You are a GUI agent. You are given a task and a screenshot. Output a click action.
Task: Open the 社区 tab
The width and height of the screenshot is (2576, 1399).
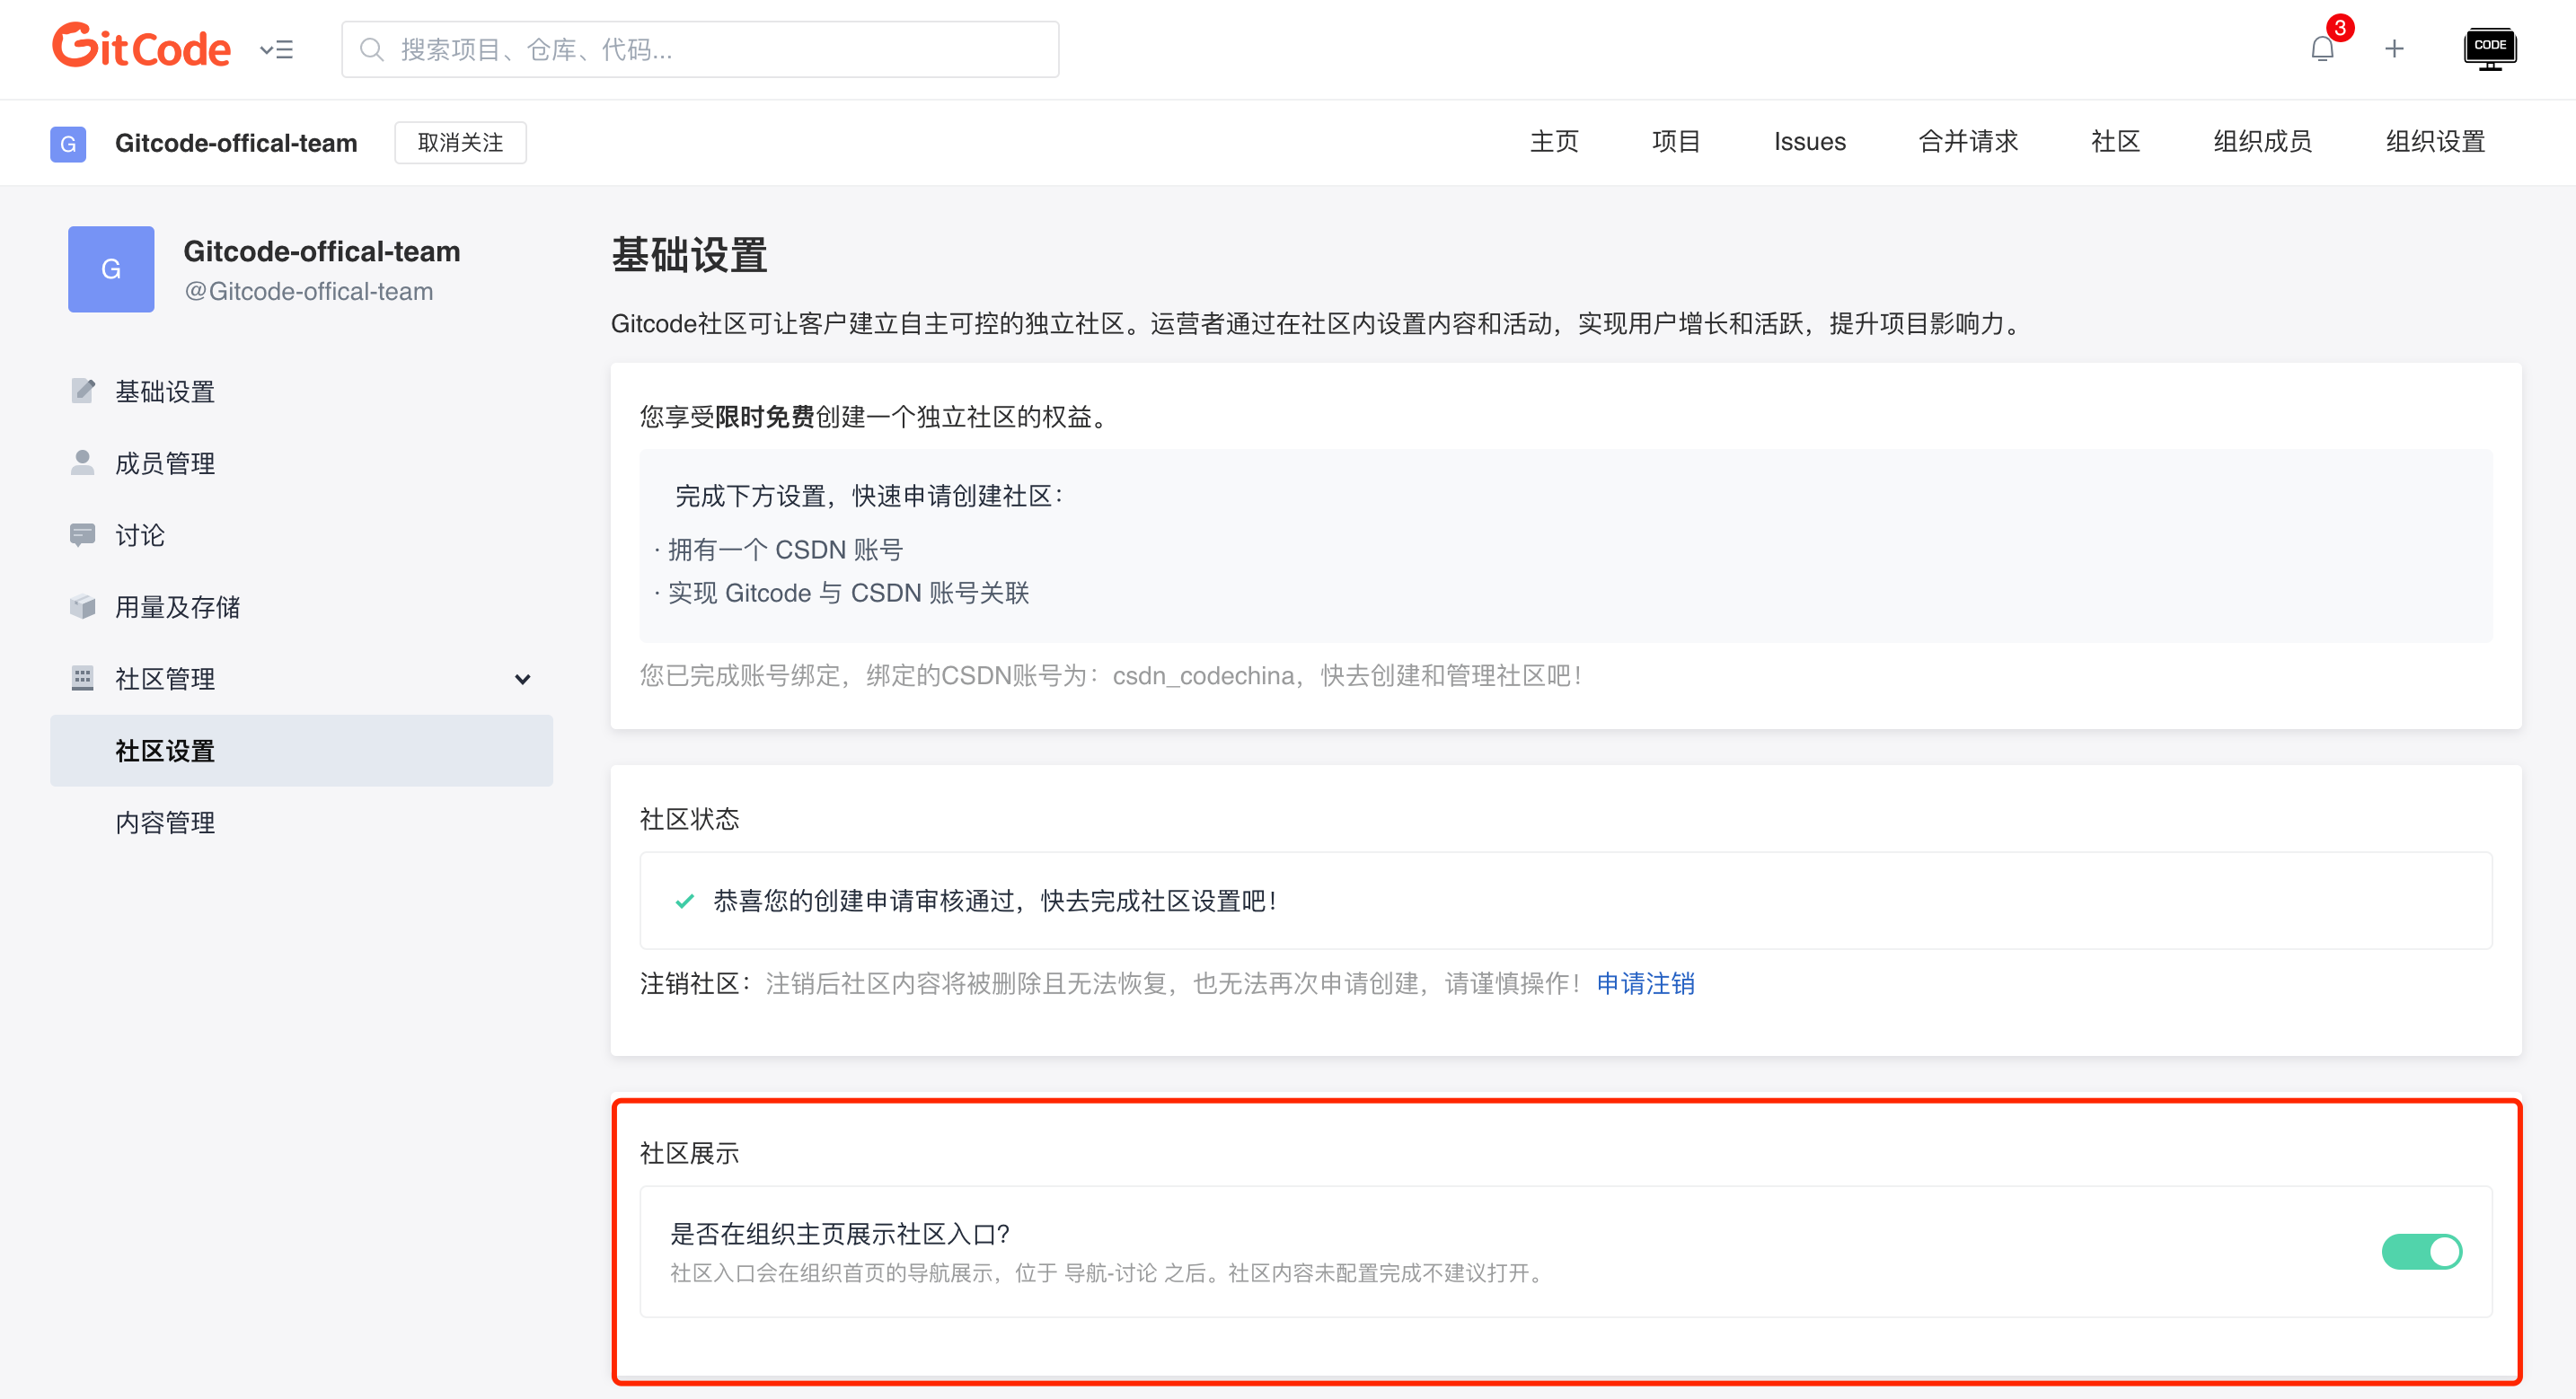pyautogui.click(x=2115, y=142)
